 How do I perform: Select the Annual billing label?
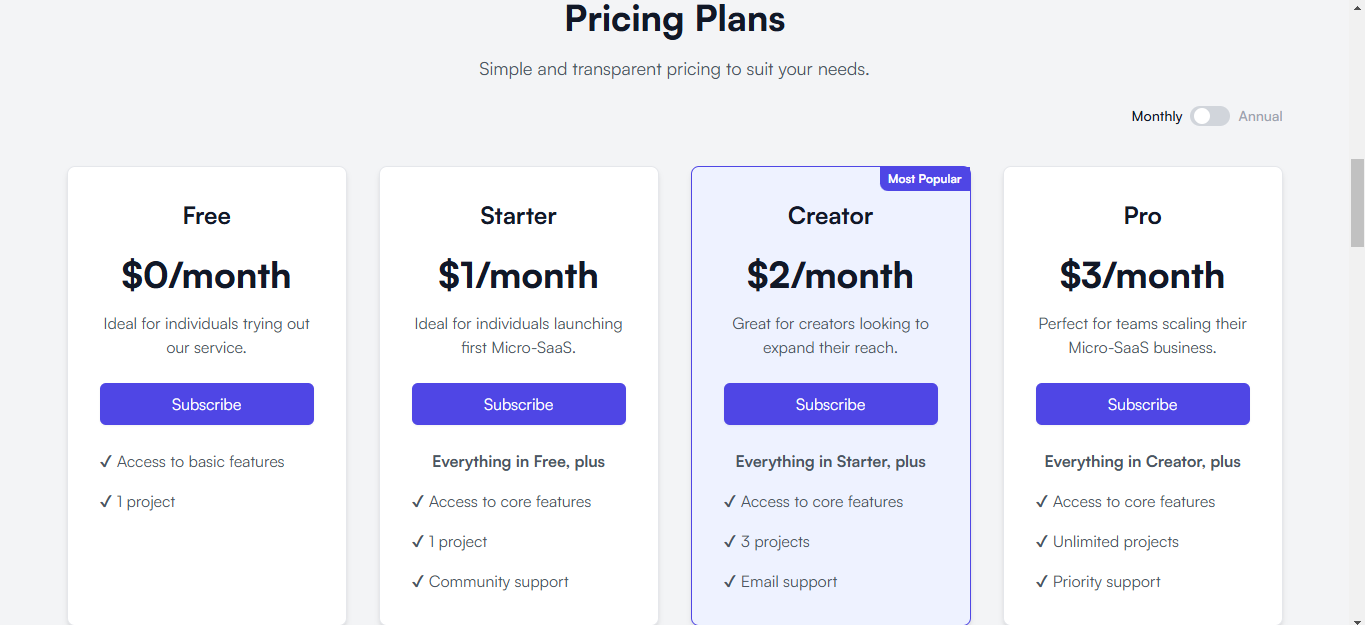1260,116
